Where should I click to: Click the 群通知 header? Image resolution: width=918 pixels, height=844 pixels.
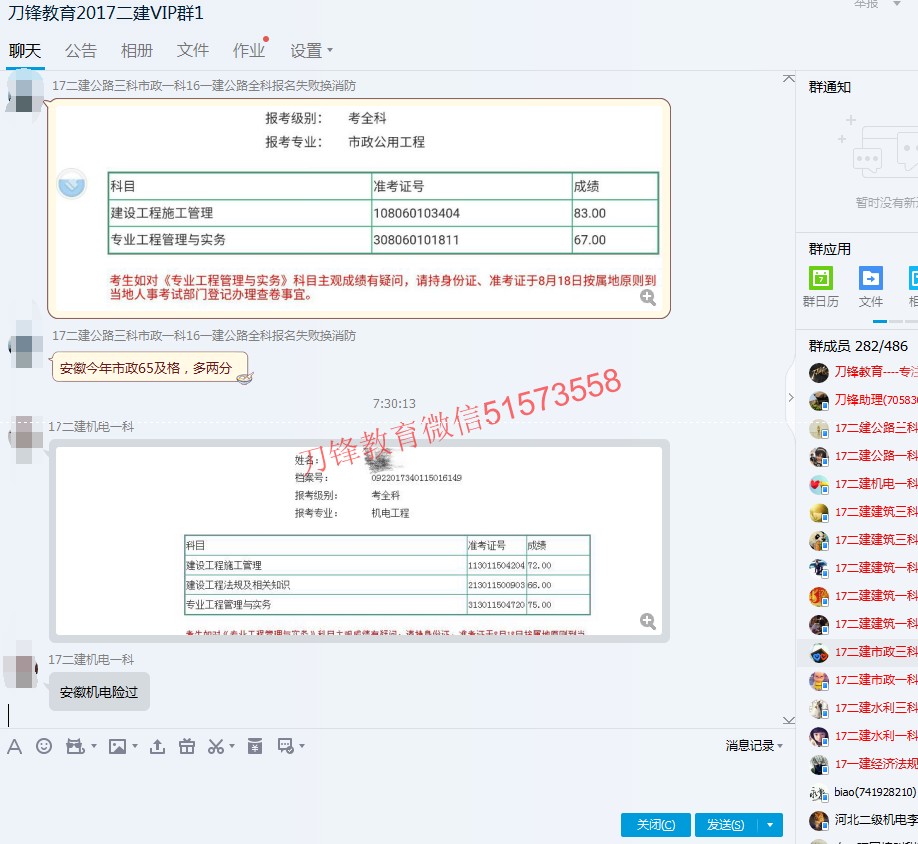pyautogui.click(x=830, y=87)
